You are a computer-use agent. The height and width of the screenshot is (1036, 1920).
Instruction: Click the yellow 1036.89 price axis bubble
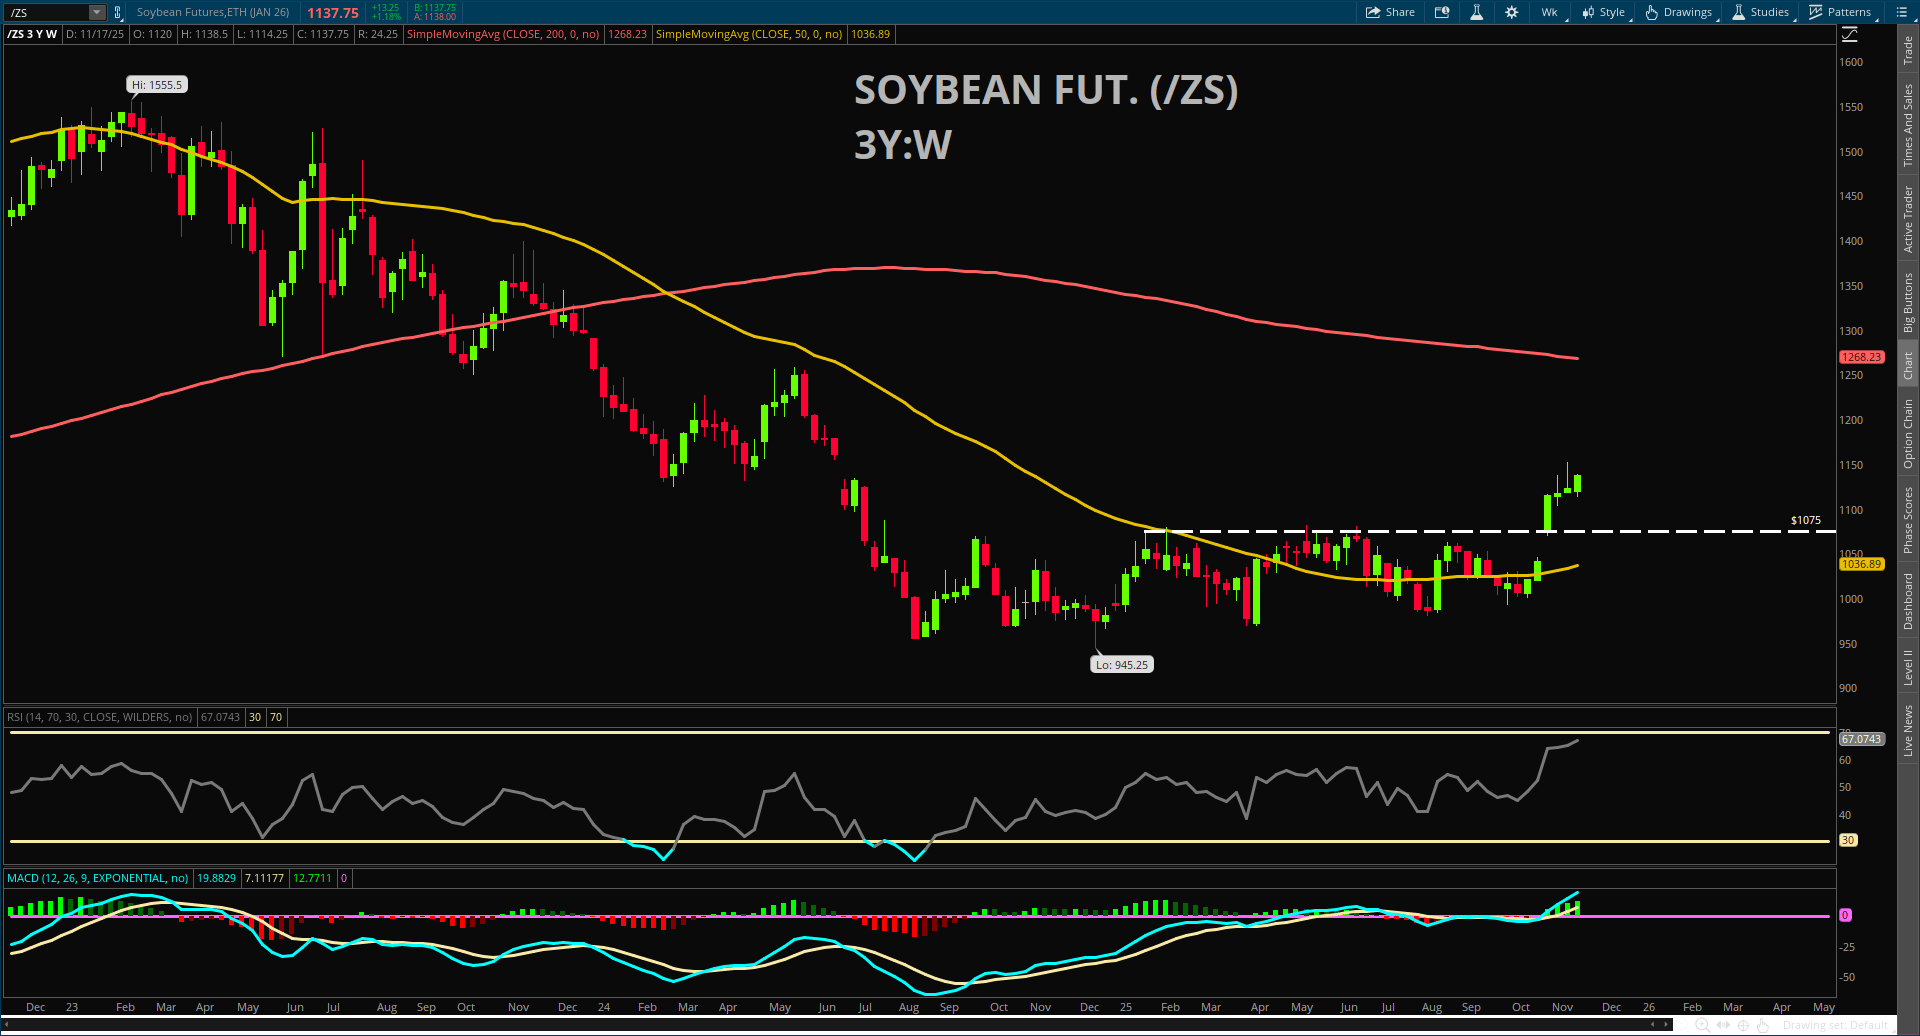click(x=1861, y=564)
